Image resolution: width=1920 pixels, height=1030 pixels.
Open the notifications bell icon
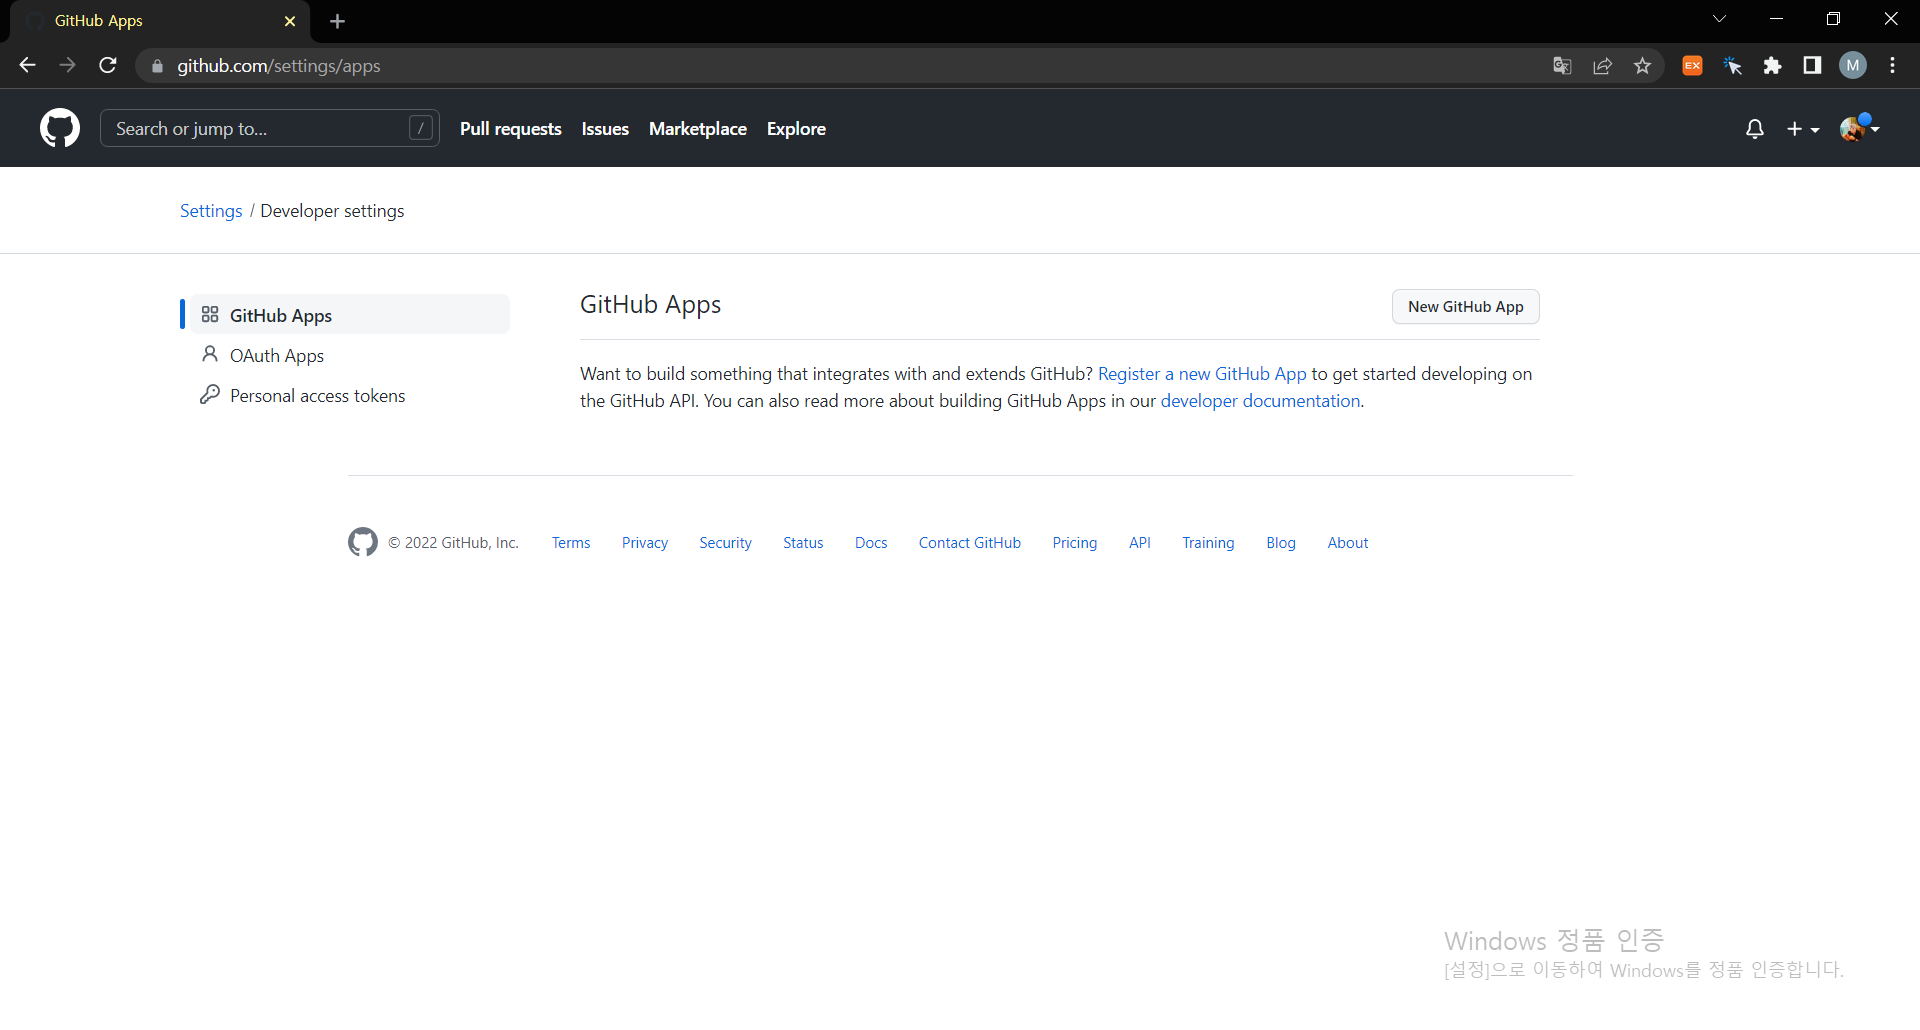point(1755,129)
